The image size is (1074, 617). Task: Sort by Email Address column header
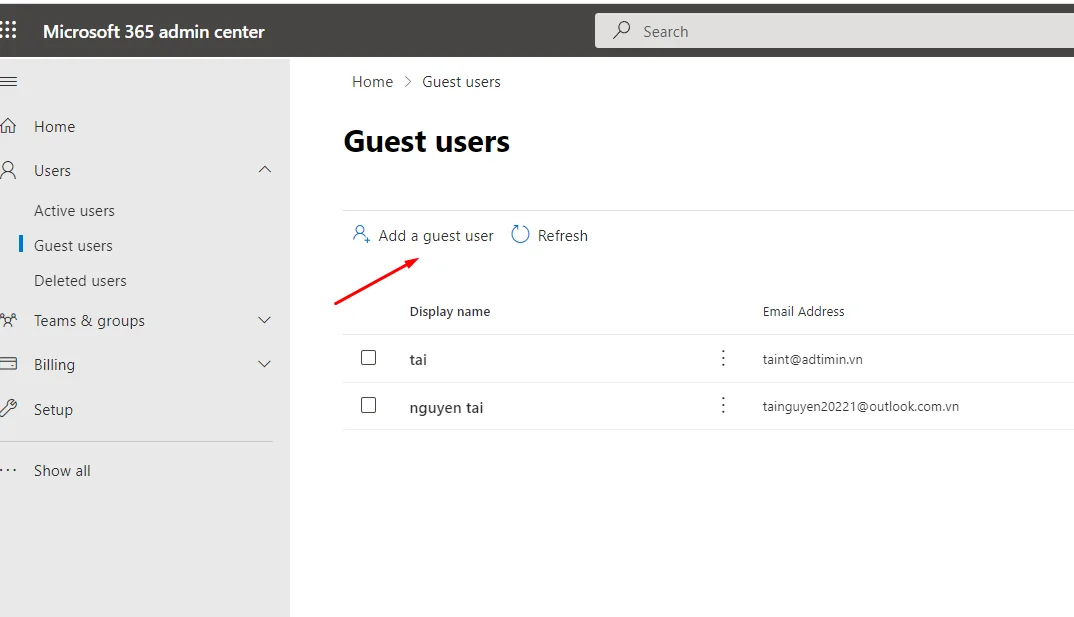[x=803, y=312]
